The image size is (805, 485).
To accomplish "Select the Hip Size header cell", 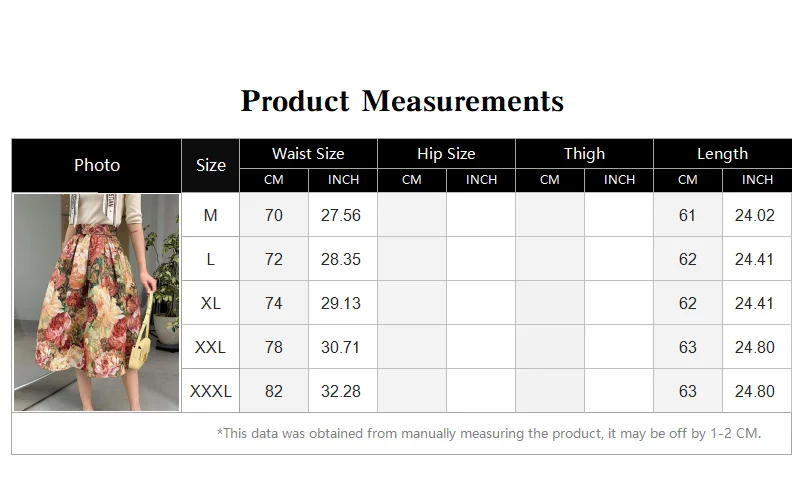I will [446, 153].
